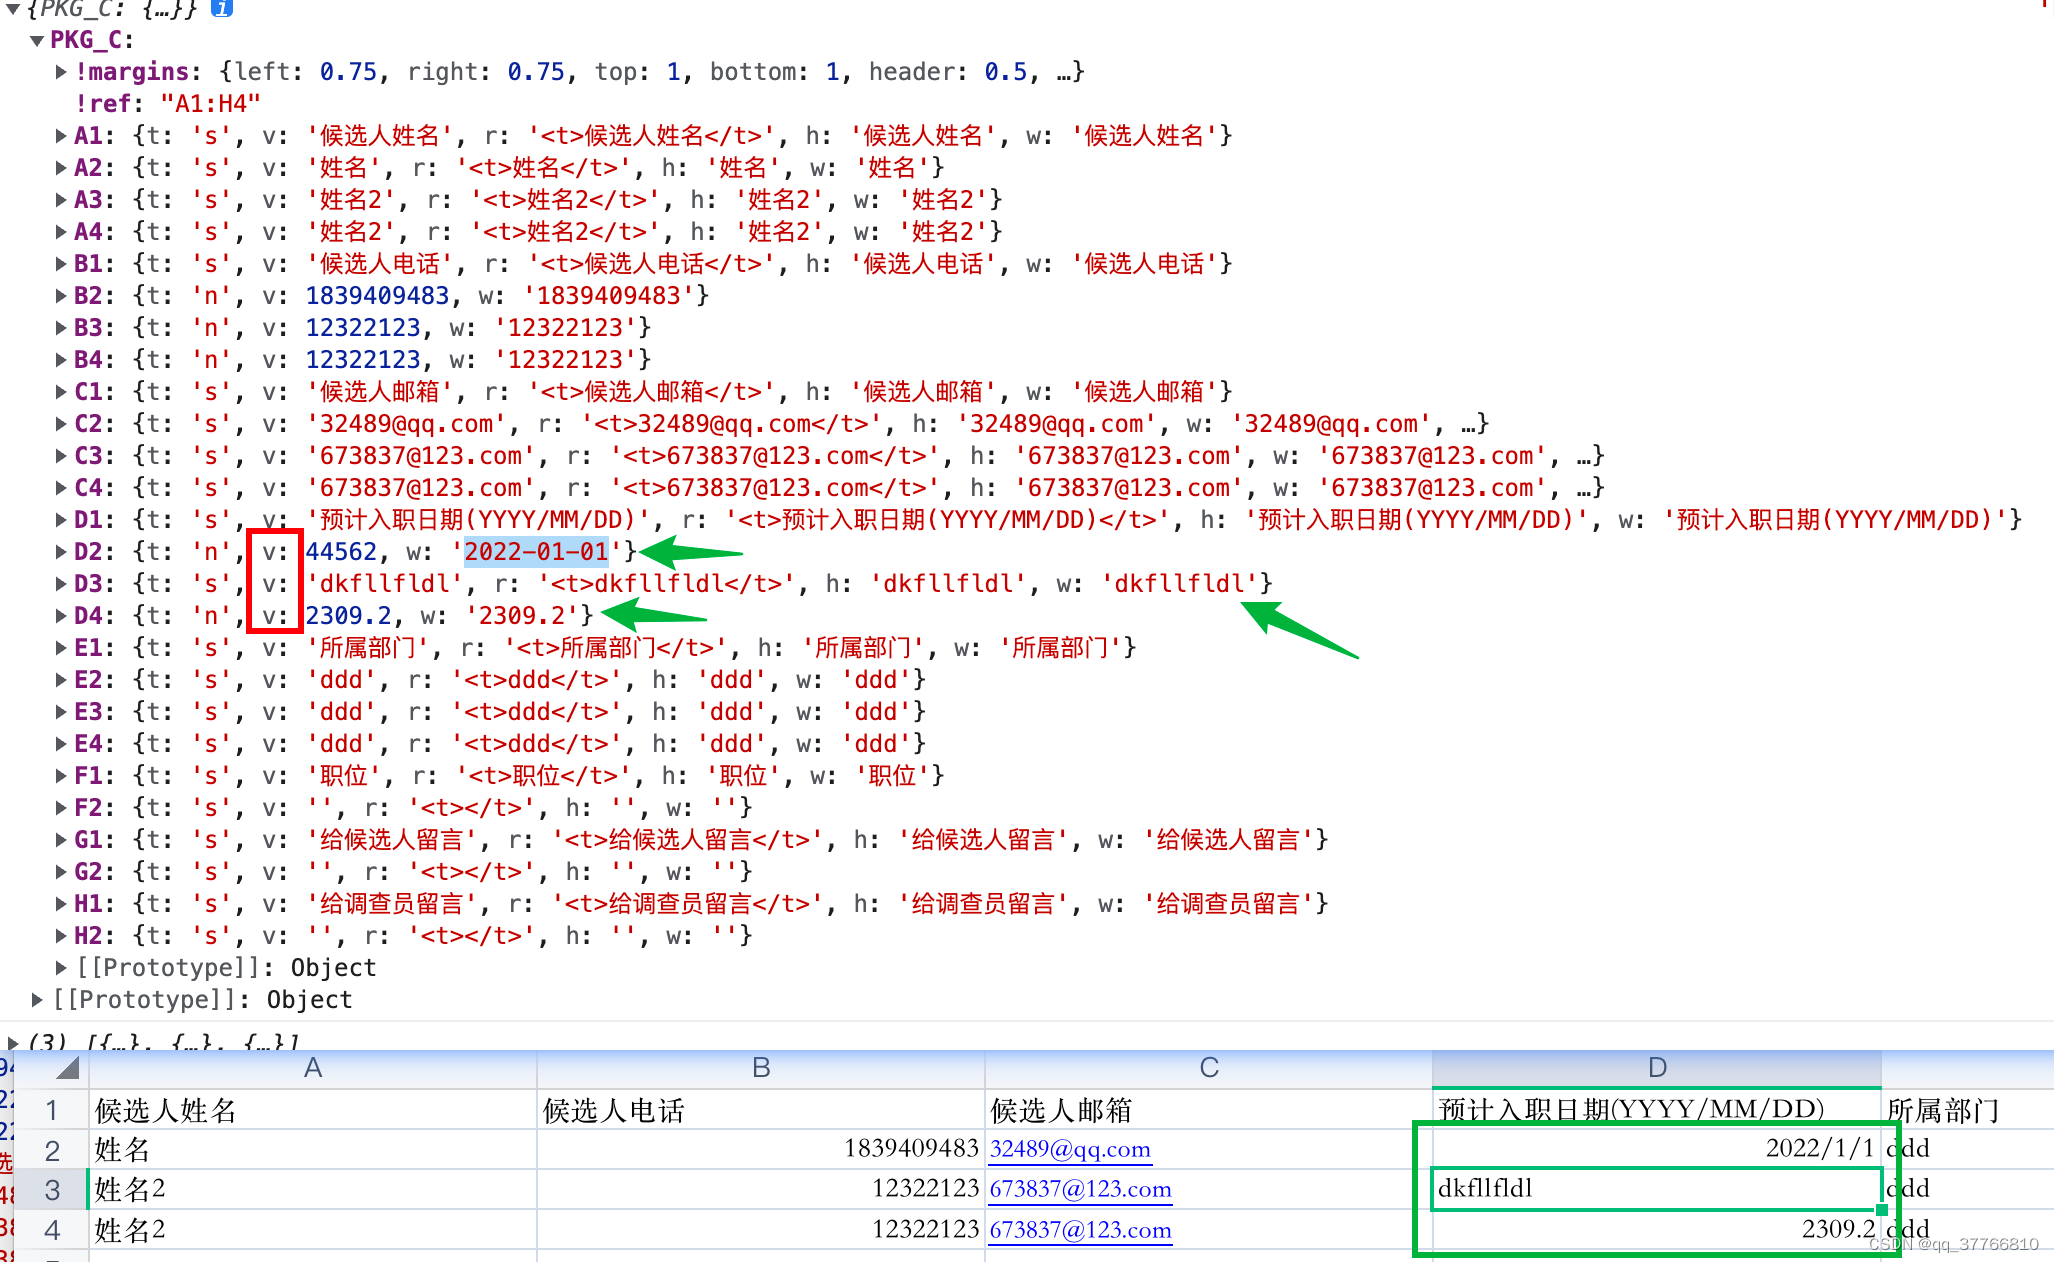2054x1262 pixels.
Task: Click the select-all corner triangle in spreadsheet
Action: point(67,1069)
